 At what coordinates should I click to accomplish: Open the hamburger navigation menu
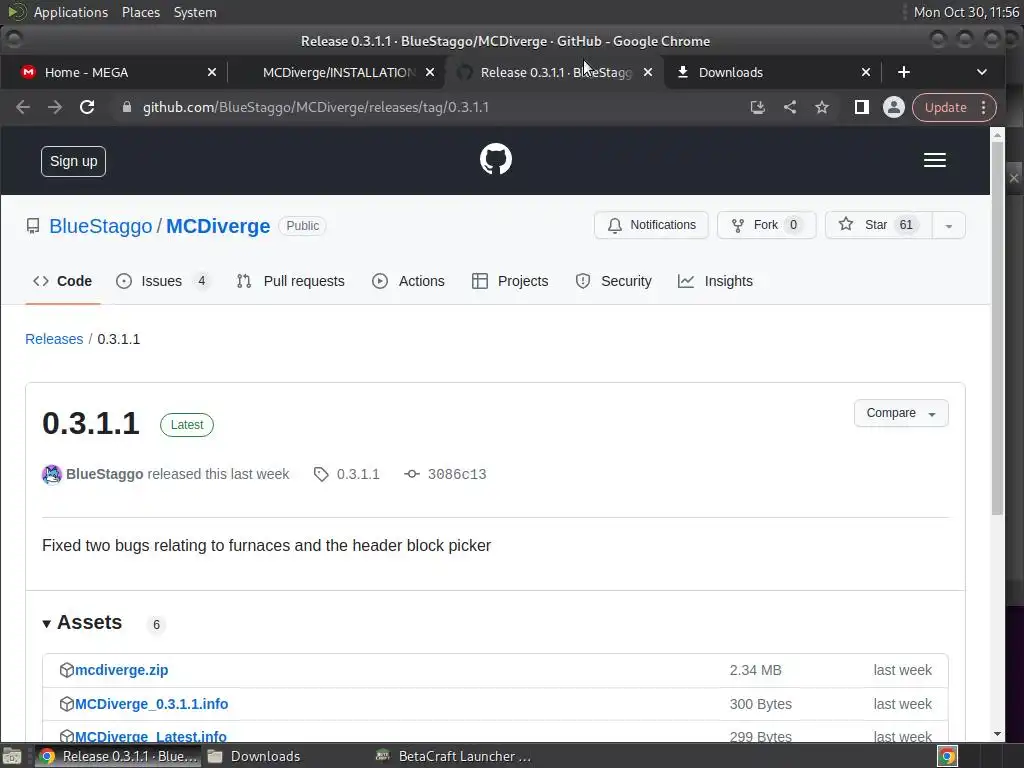point(935,160)
